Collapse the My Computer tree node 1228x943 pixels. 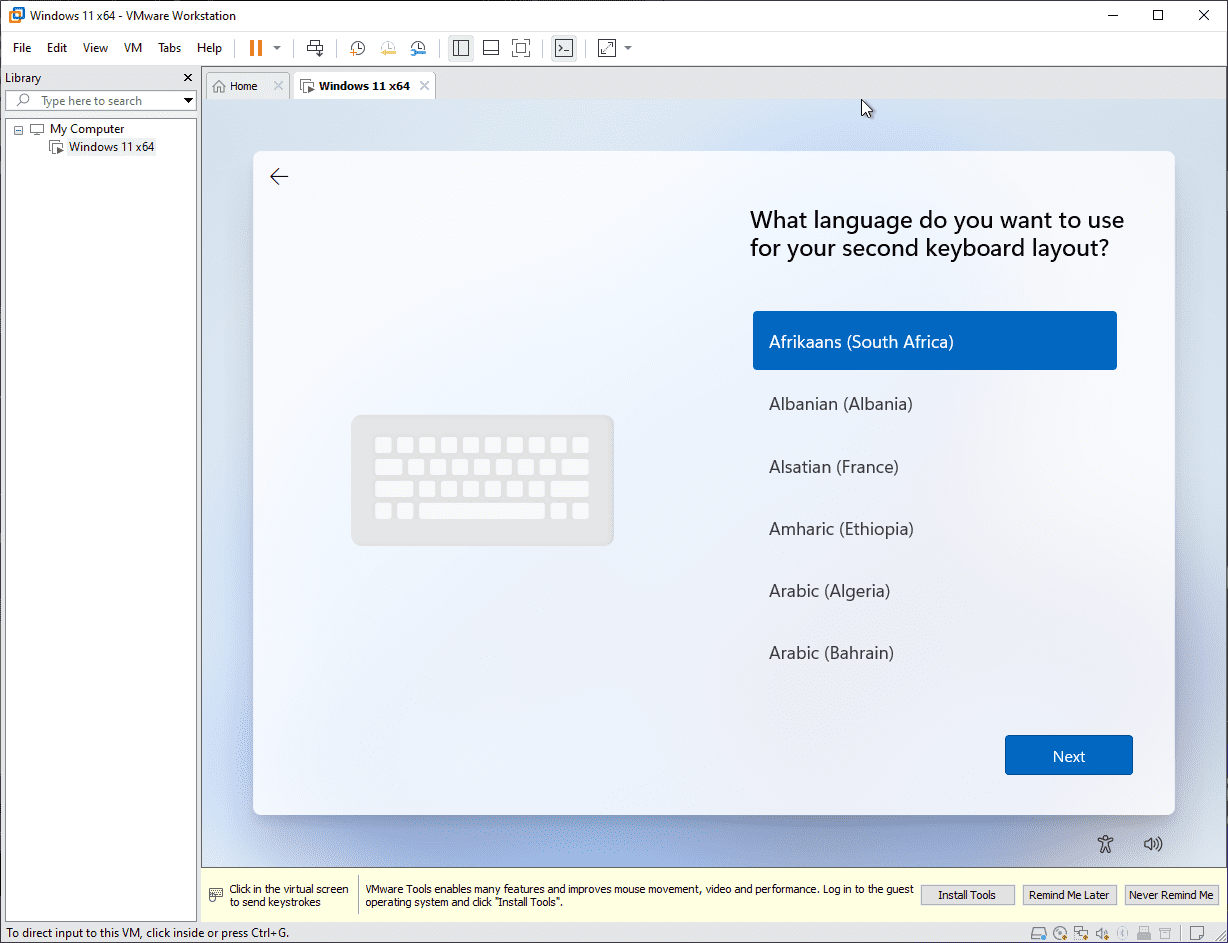click(x=19, y=130)
